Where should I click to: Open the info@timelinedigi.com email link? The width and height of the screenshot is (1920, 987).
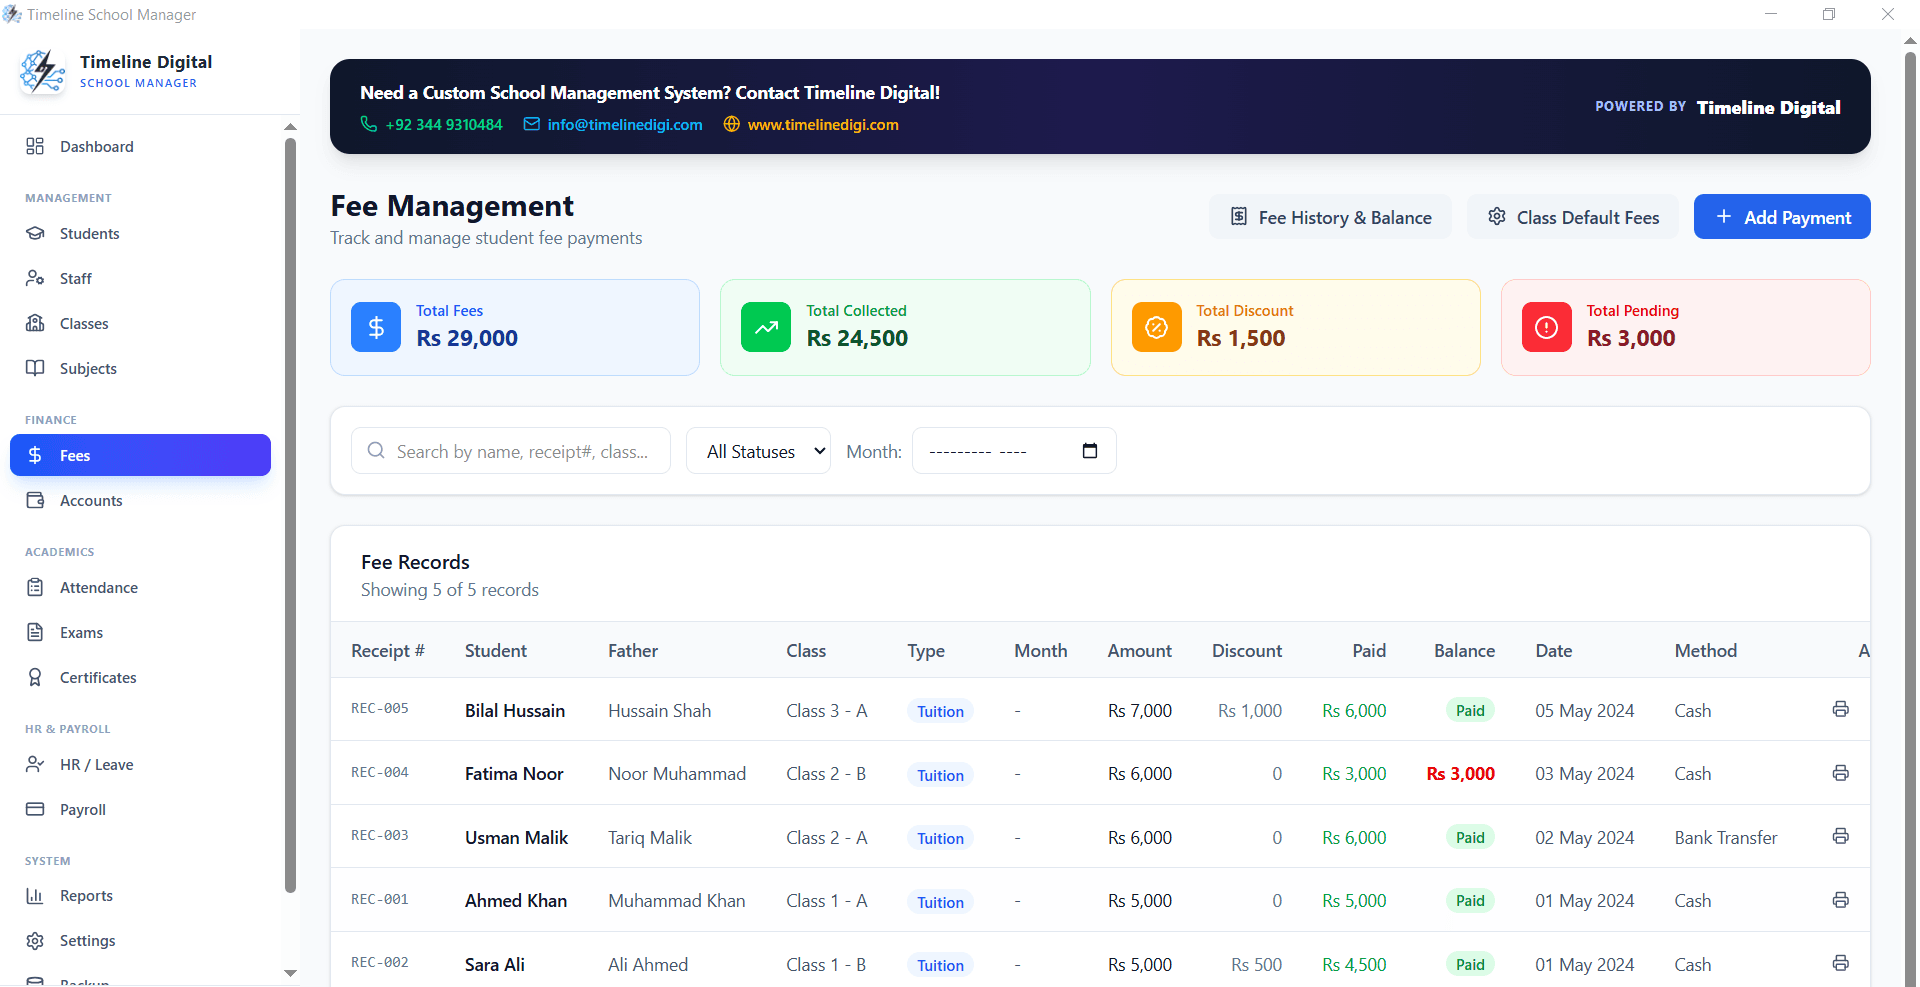[623, 124]
